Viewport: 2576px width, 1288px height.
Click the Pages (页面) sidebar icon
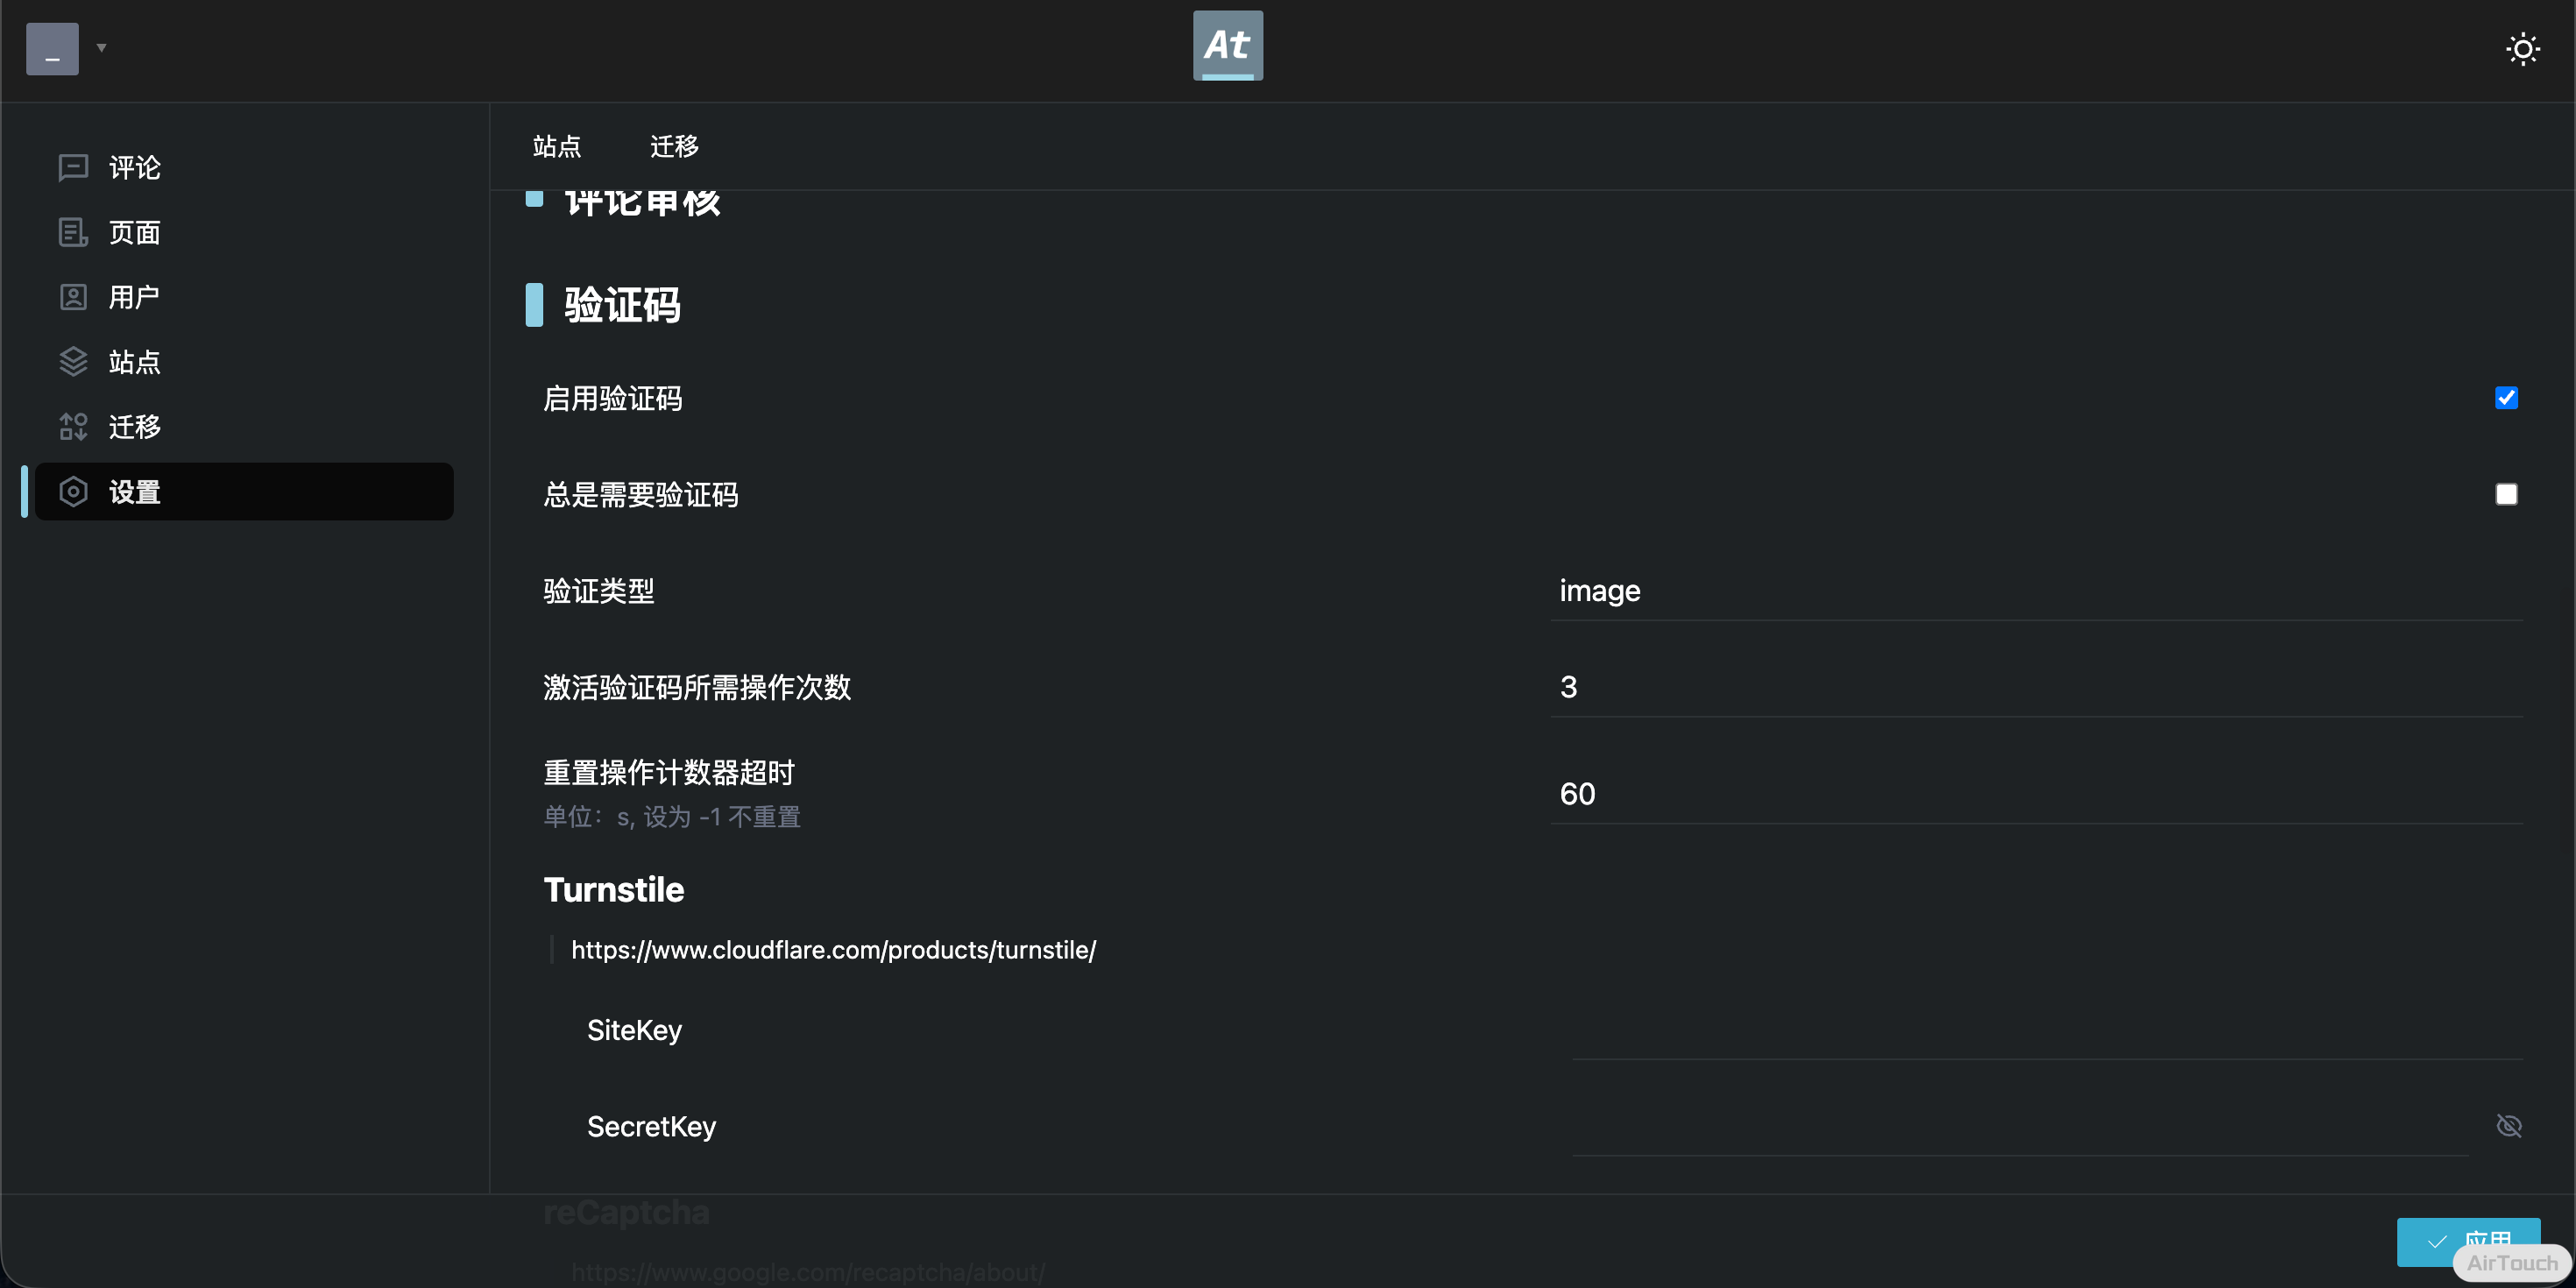[x=73, y=232]
